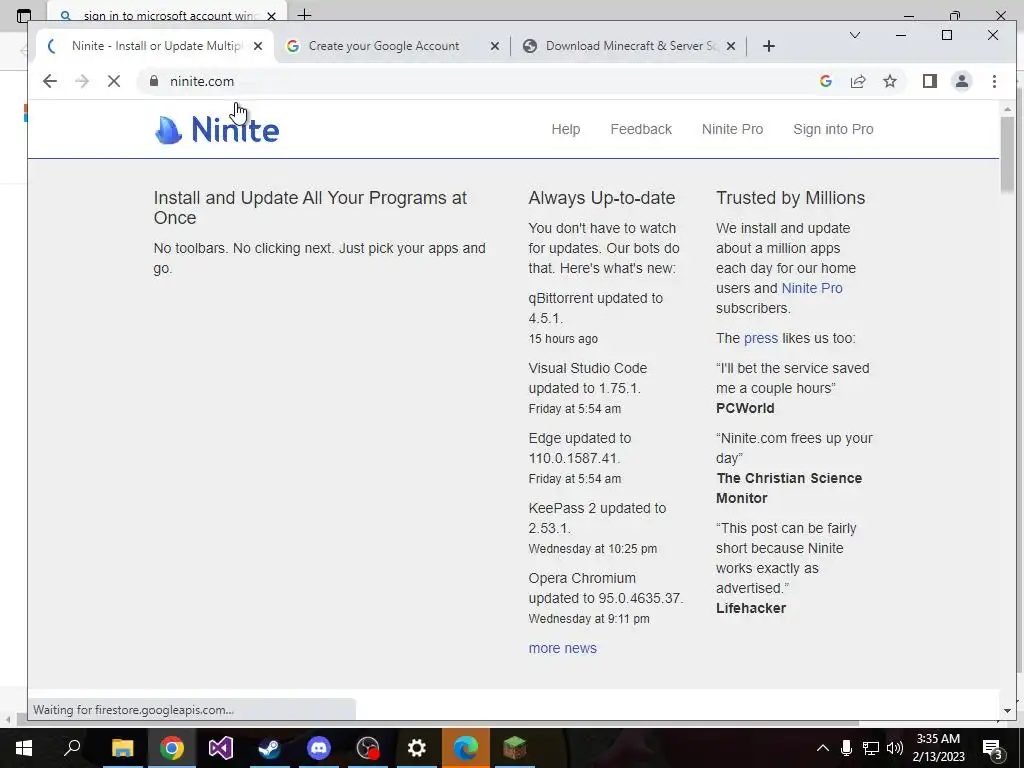View site information via padlock icon

153,81
